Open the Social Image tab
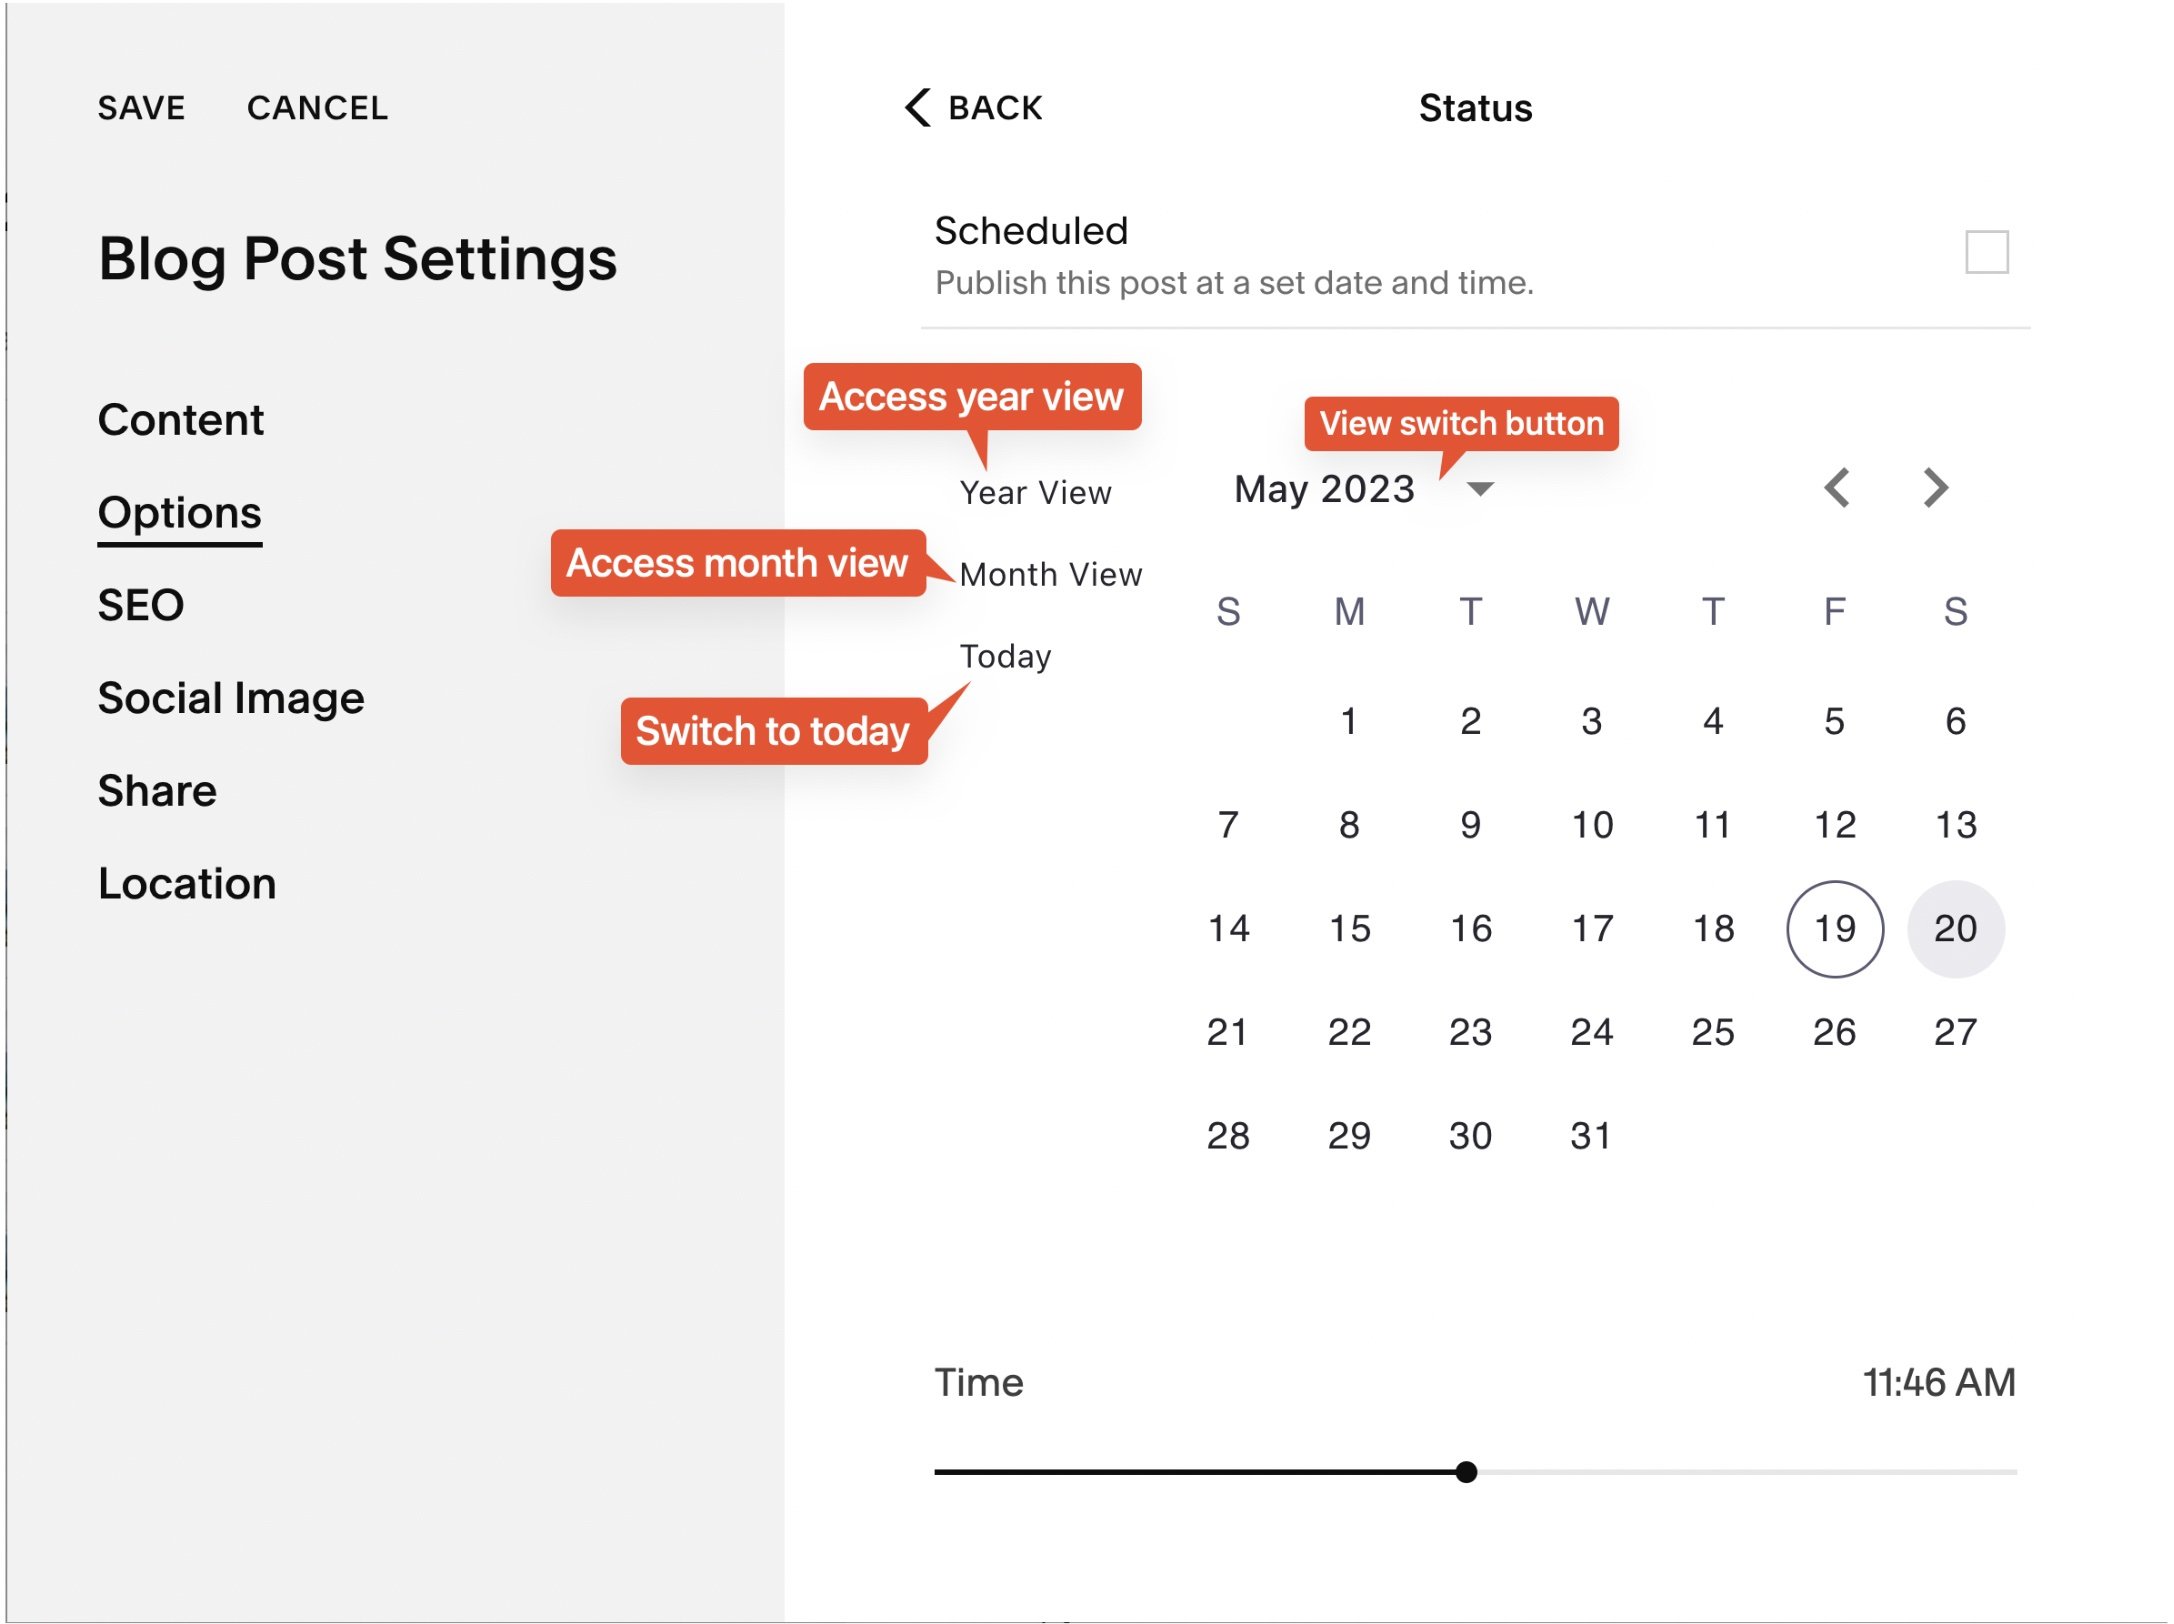This screenshot has width=2174, height=1624. tap(231, 698)
